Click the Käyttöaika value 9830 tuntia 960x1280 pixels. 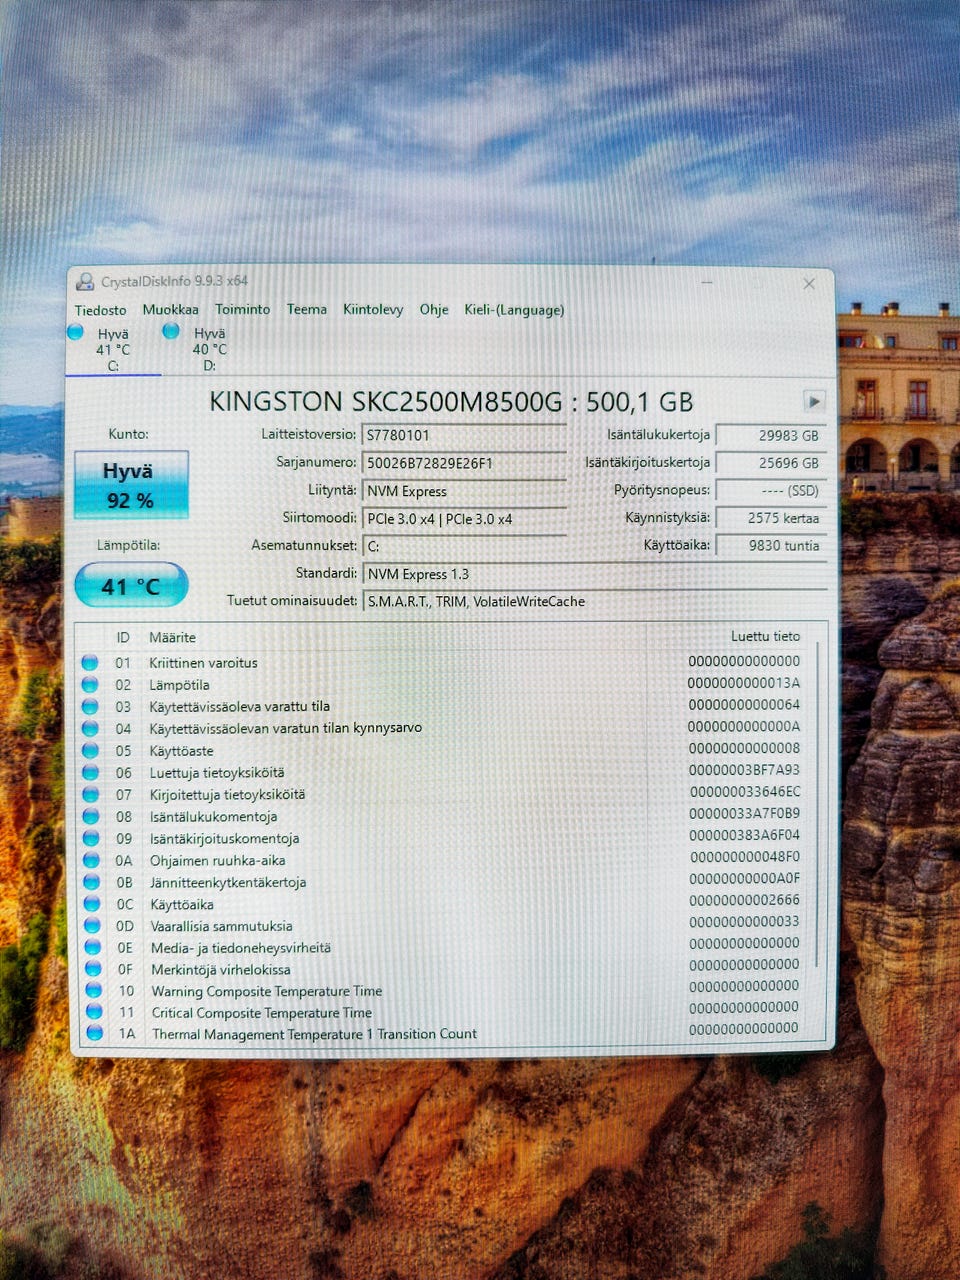pos(771,545)
